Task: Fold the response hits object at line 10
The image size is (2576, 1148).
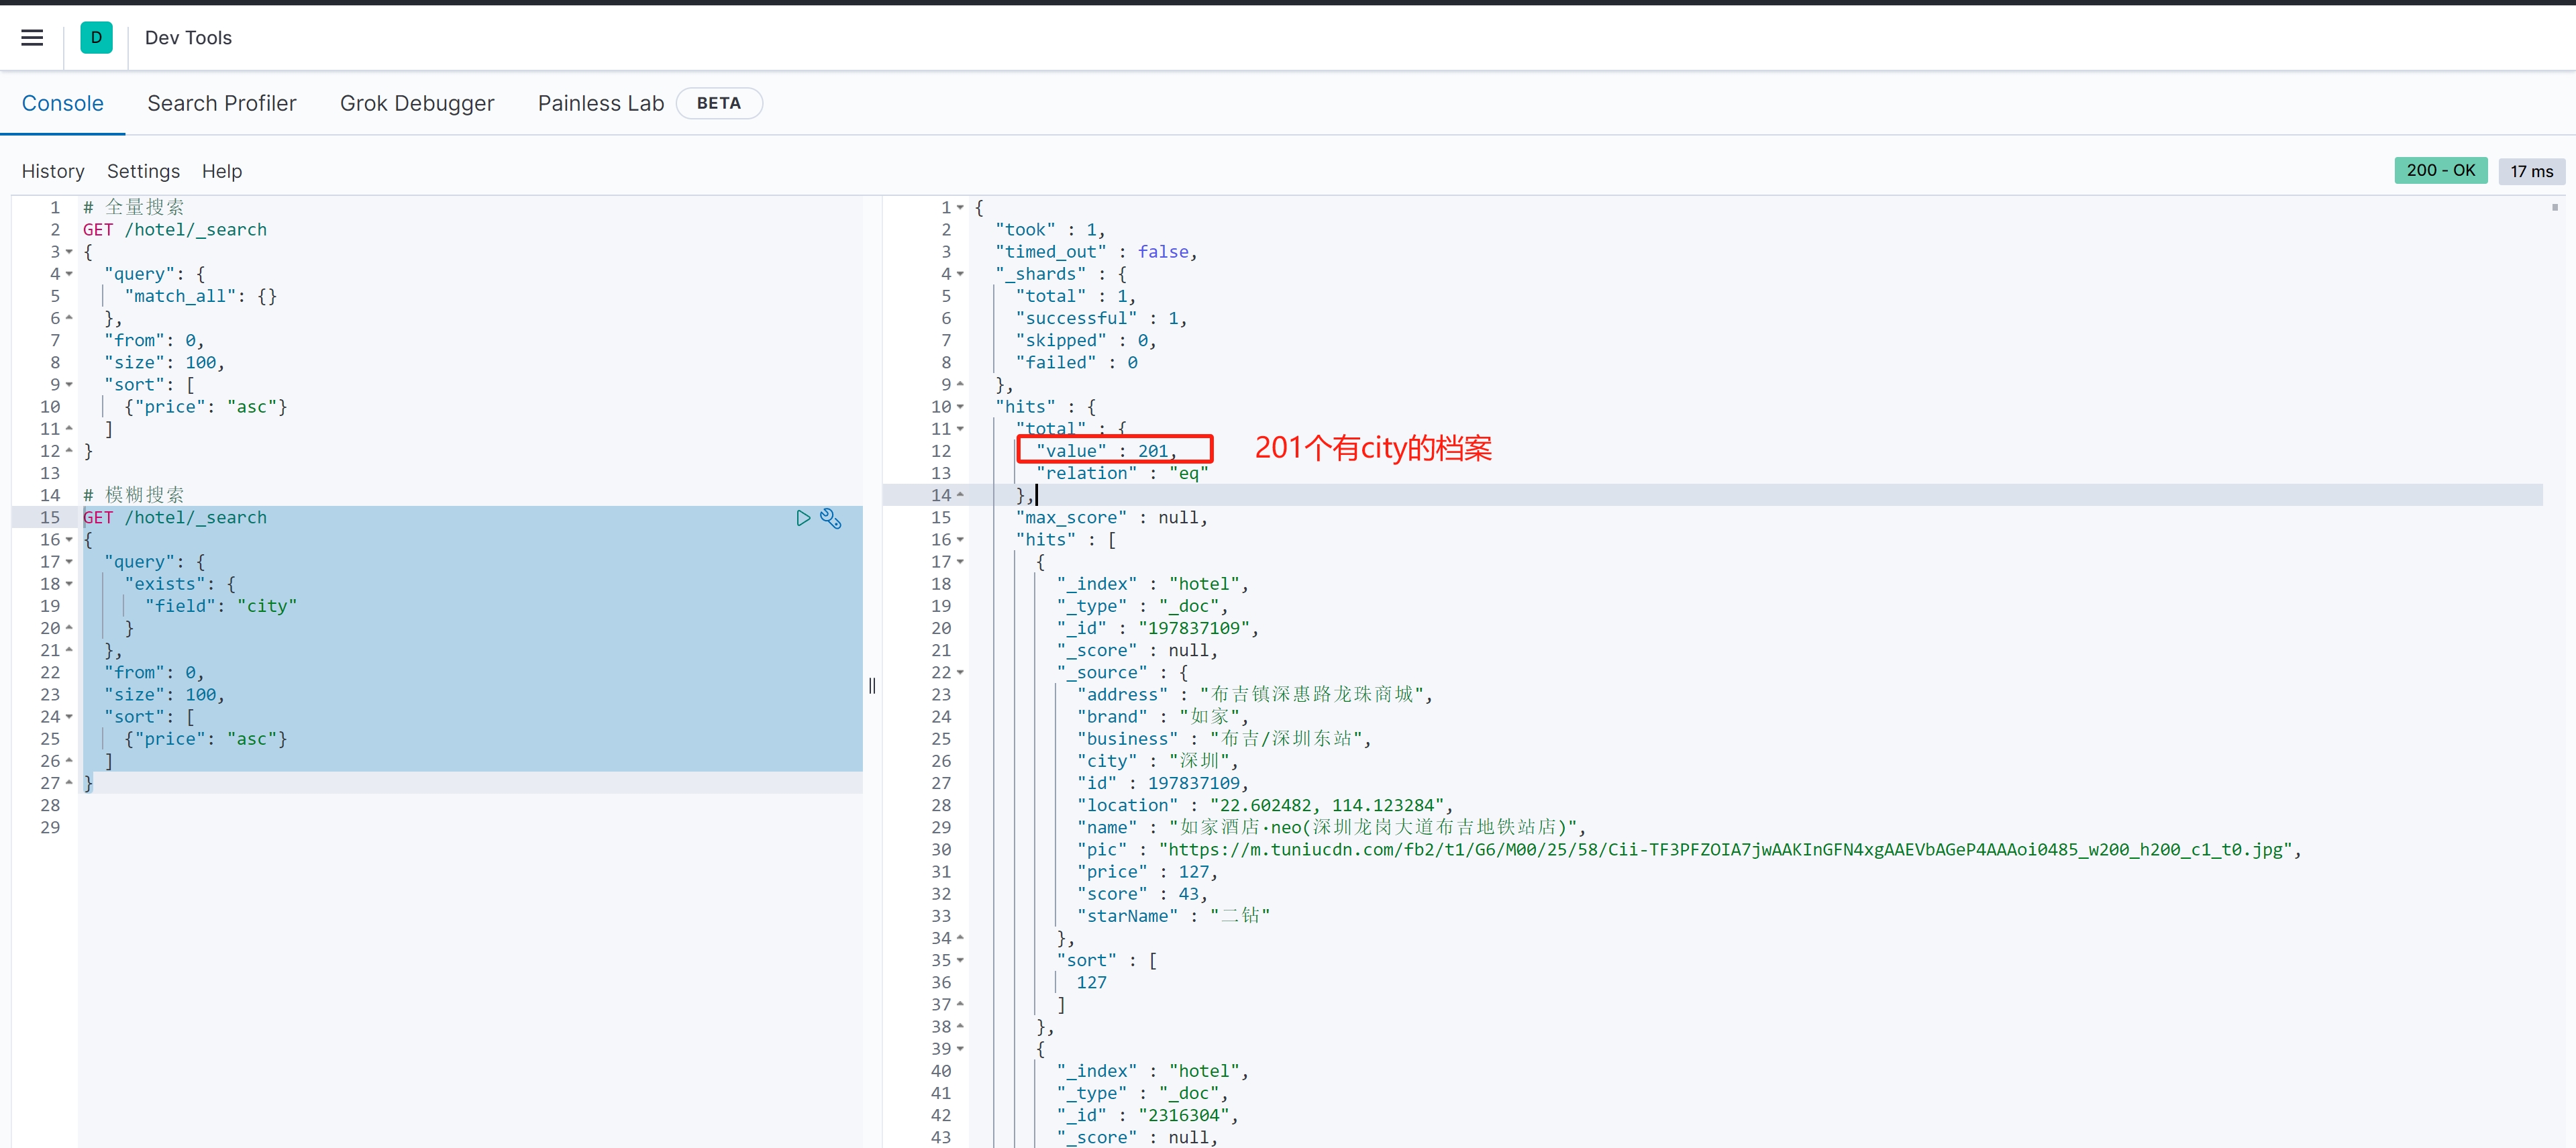Action: 960,407
